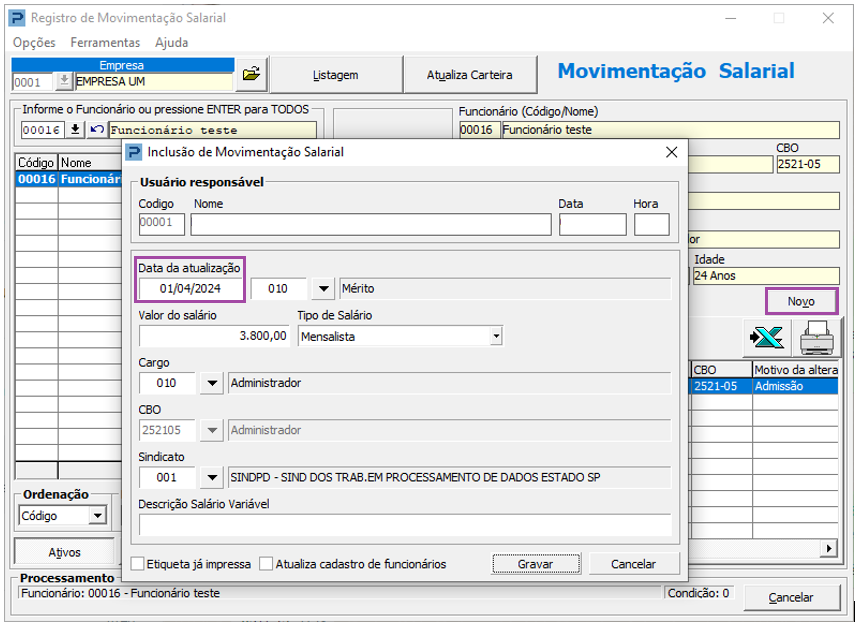The image size is (859, 626).
Task: Click the company code lookup arrow icon
Action: tap(64, 82)
